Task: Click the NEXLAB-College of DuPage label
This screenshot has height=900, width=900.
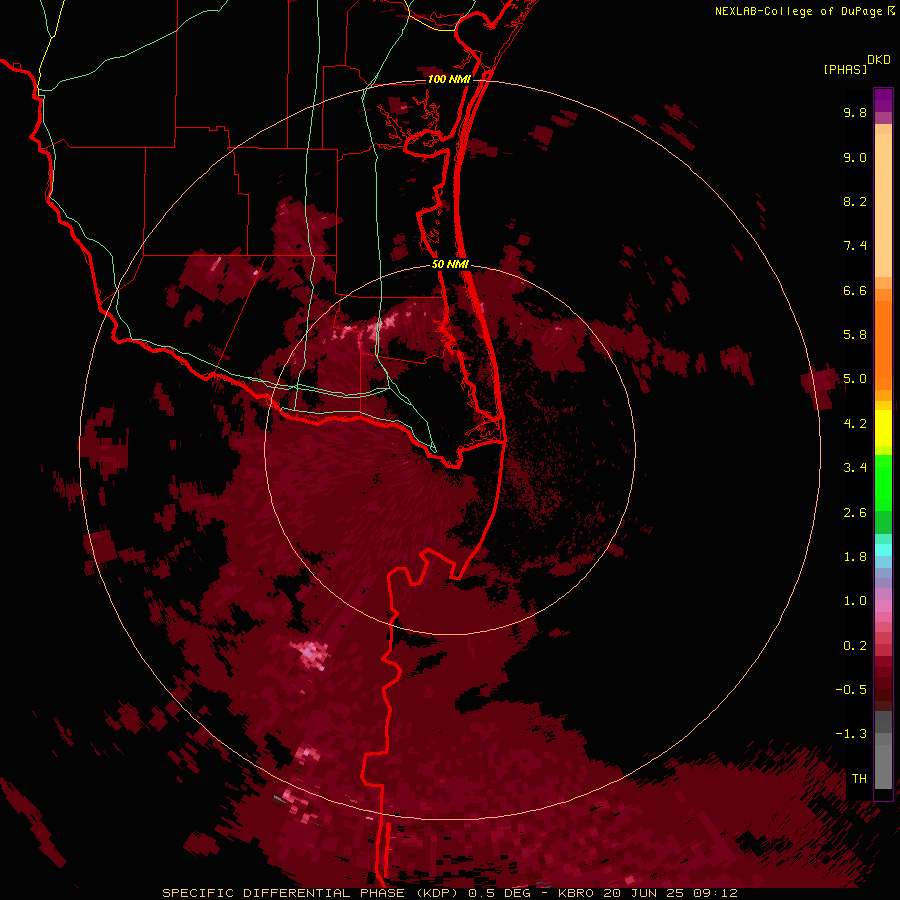Action: [799, 11]
